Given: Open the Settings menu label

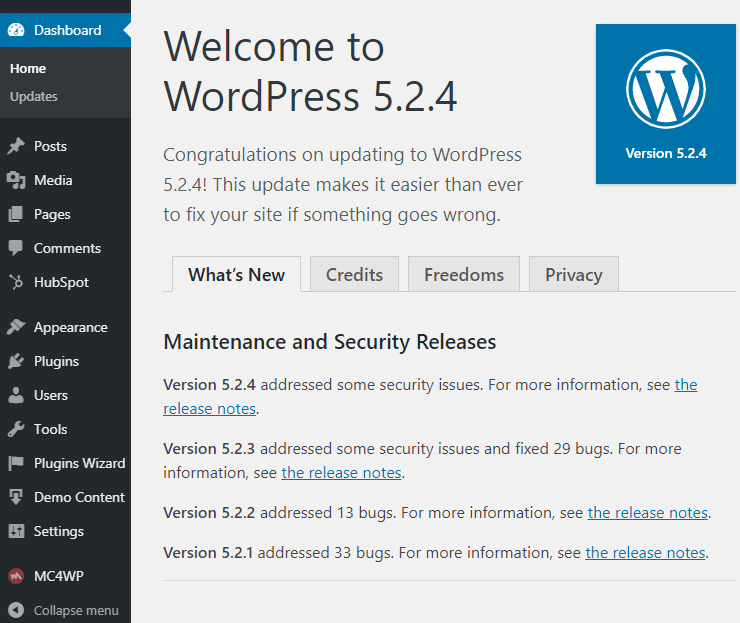Looking at the screenshot, I should click(x=59, y=531).
